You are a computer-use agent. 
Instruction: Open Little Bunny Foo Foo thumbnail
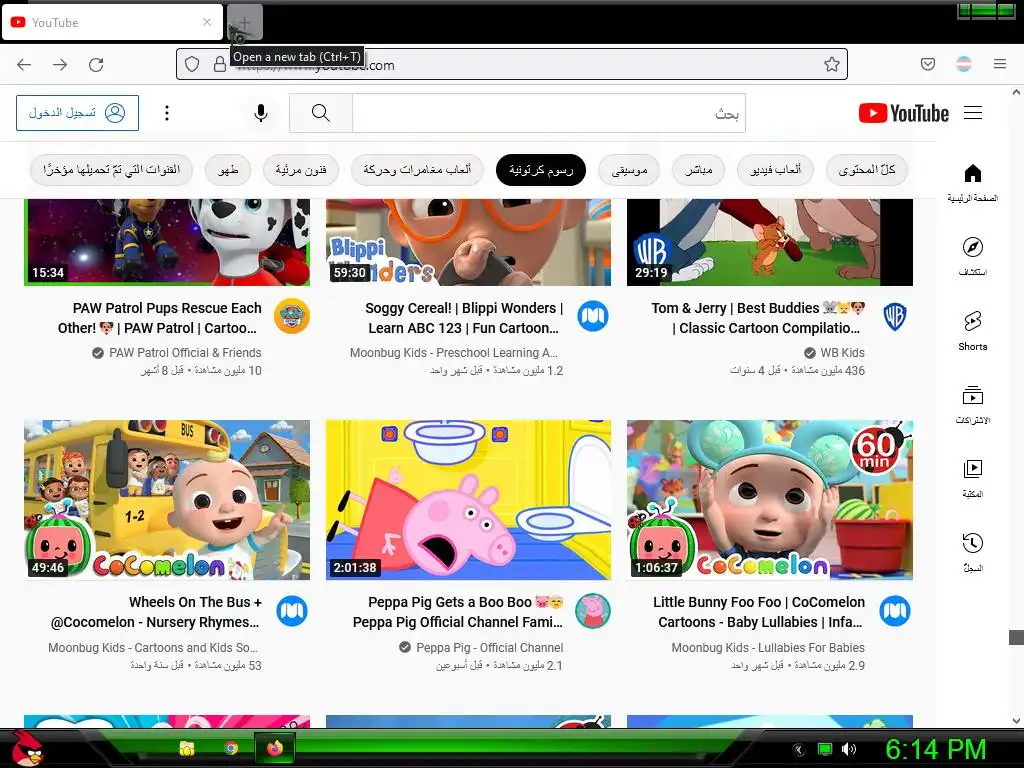pos(770,500)
